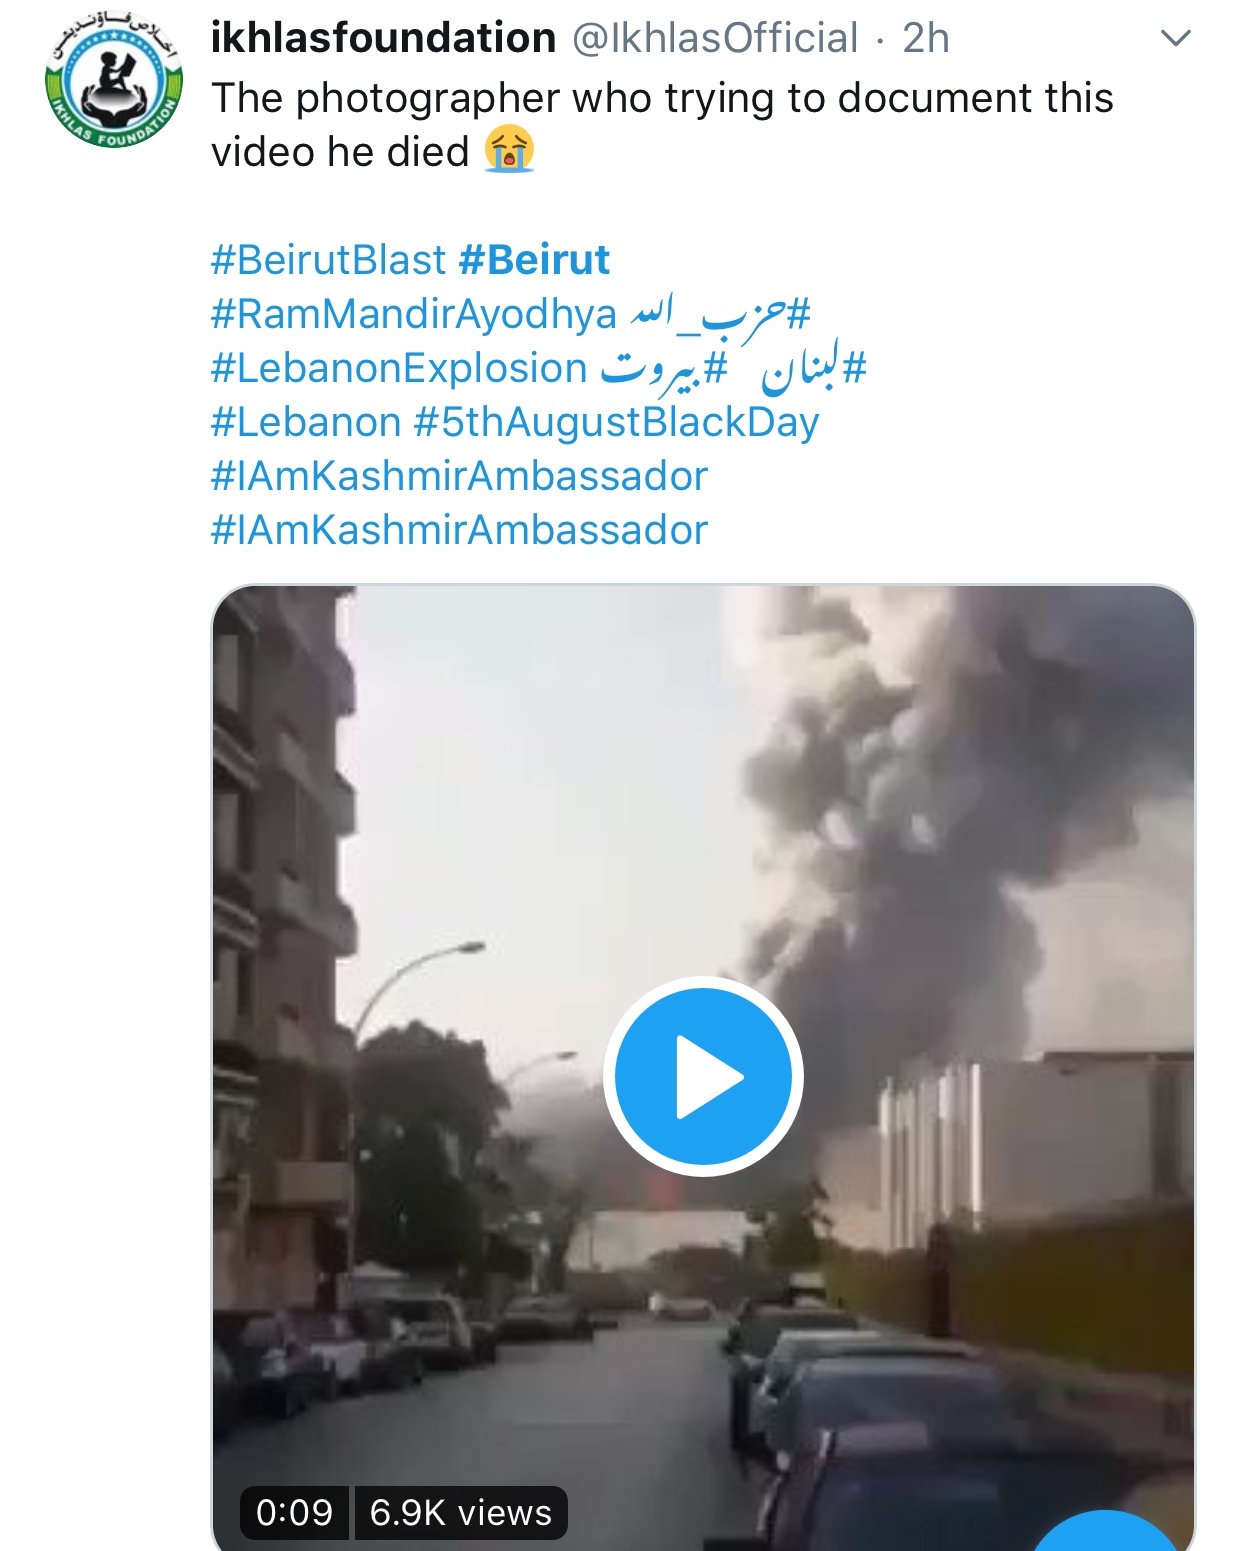This screenshot has width=1242, height=1551.
Task: Open the #Lebanon hashtag
Action: tap(306, 422)
